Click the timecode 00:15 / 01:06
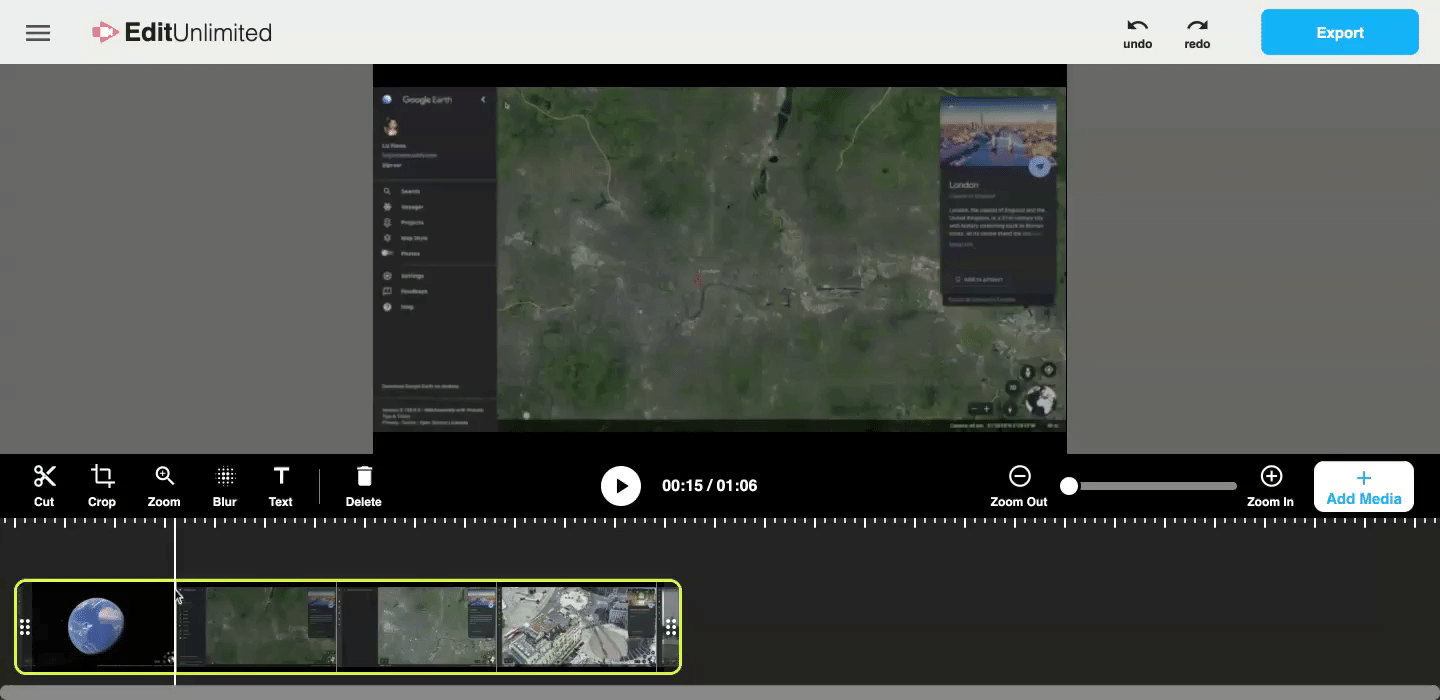This screenshot has height=700, width=1440. [709, 486]
